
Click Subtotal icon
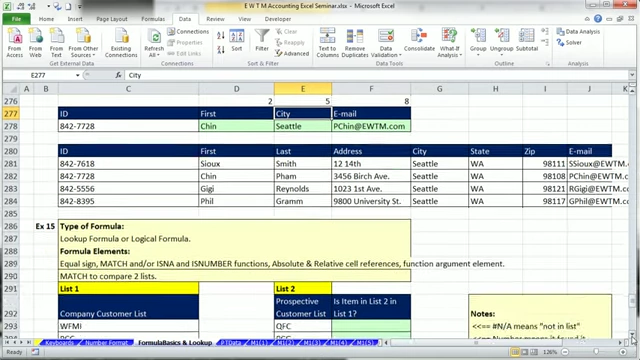(527, 40)
